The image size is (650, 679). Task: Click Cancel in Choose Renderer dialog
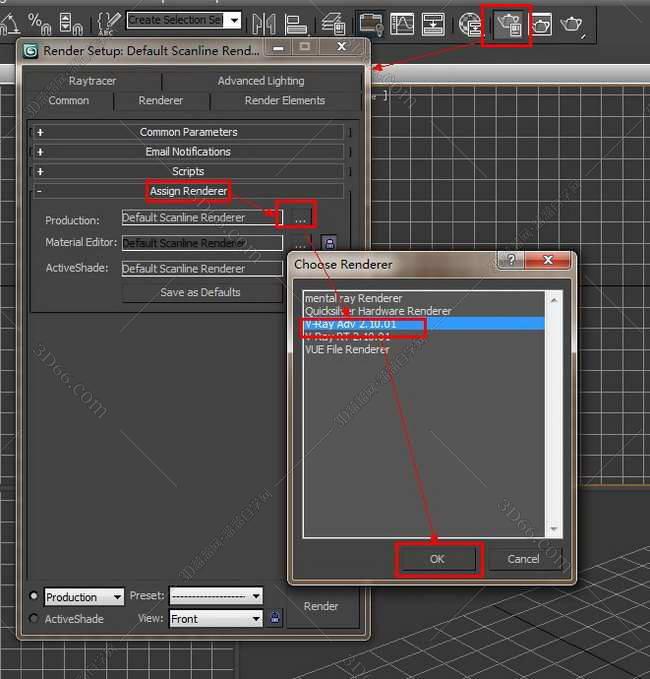pyautogui.click(x=524, y=559)
